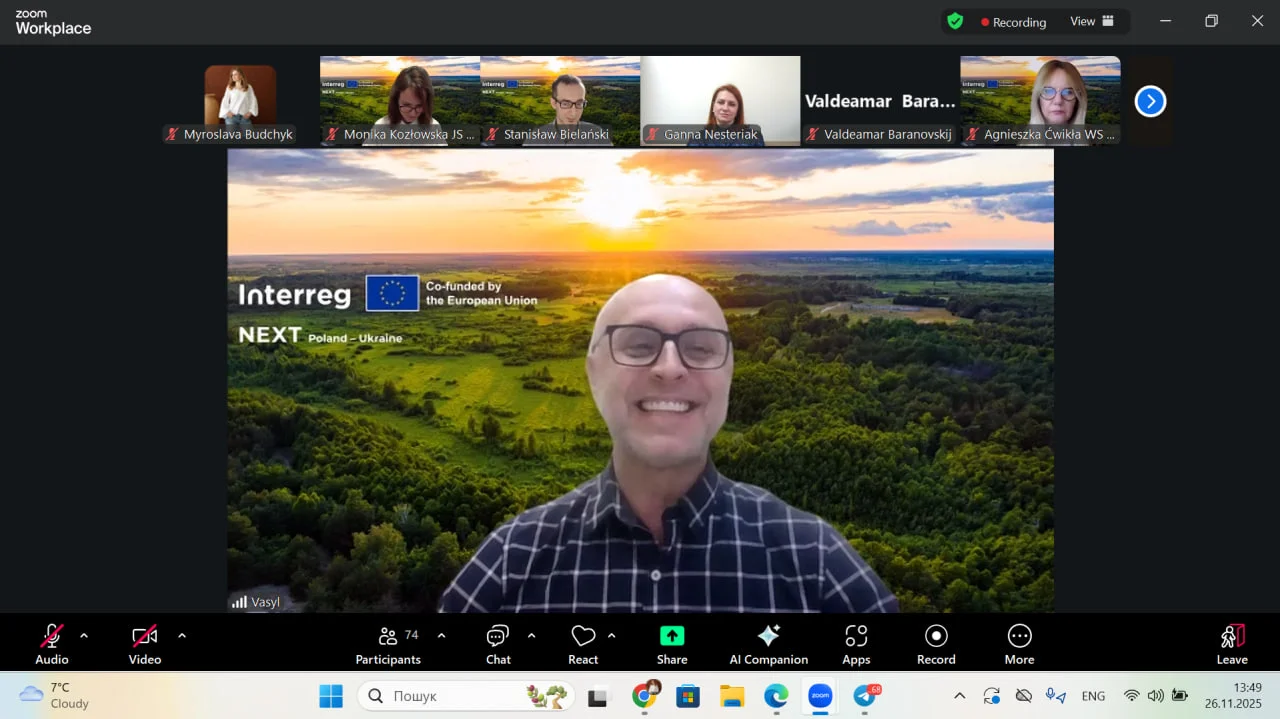Open the View layout menu
The width and height of the screenshot is (1280, 719).
(1092, 21)
